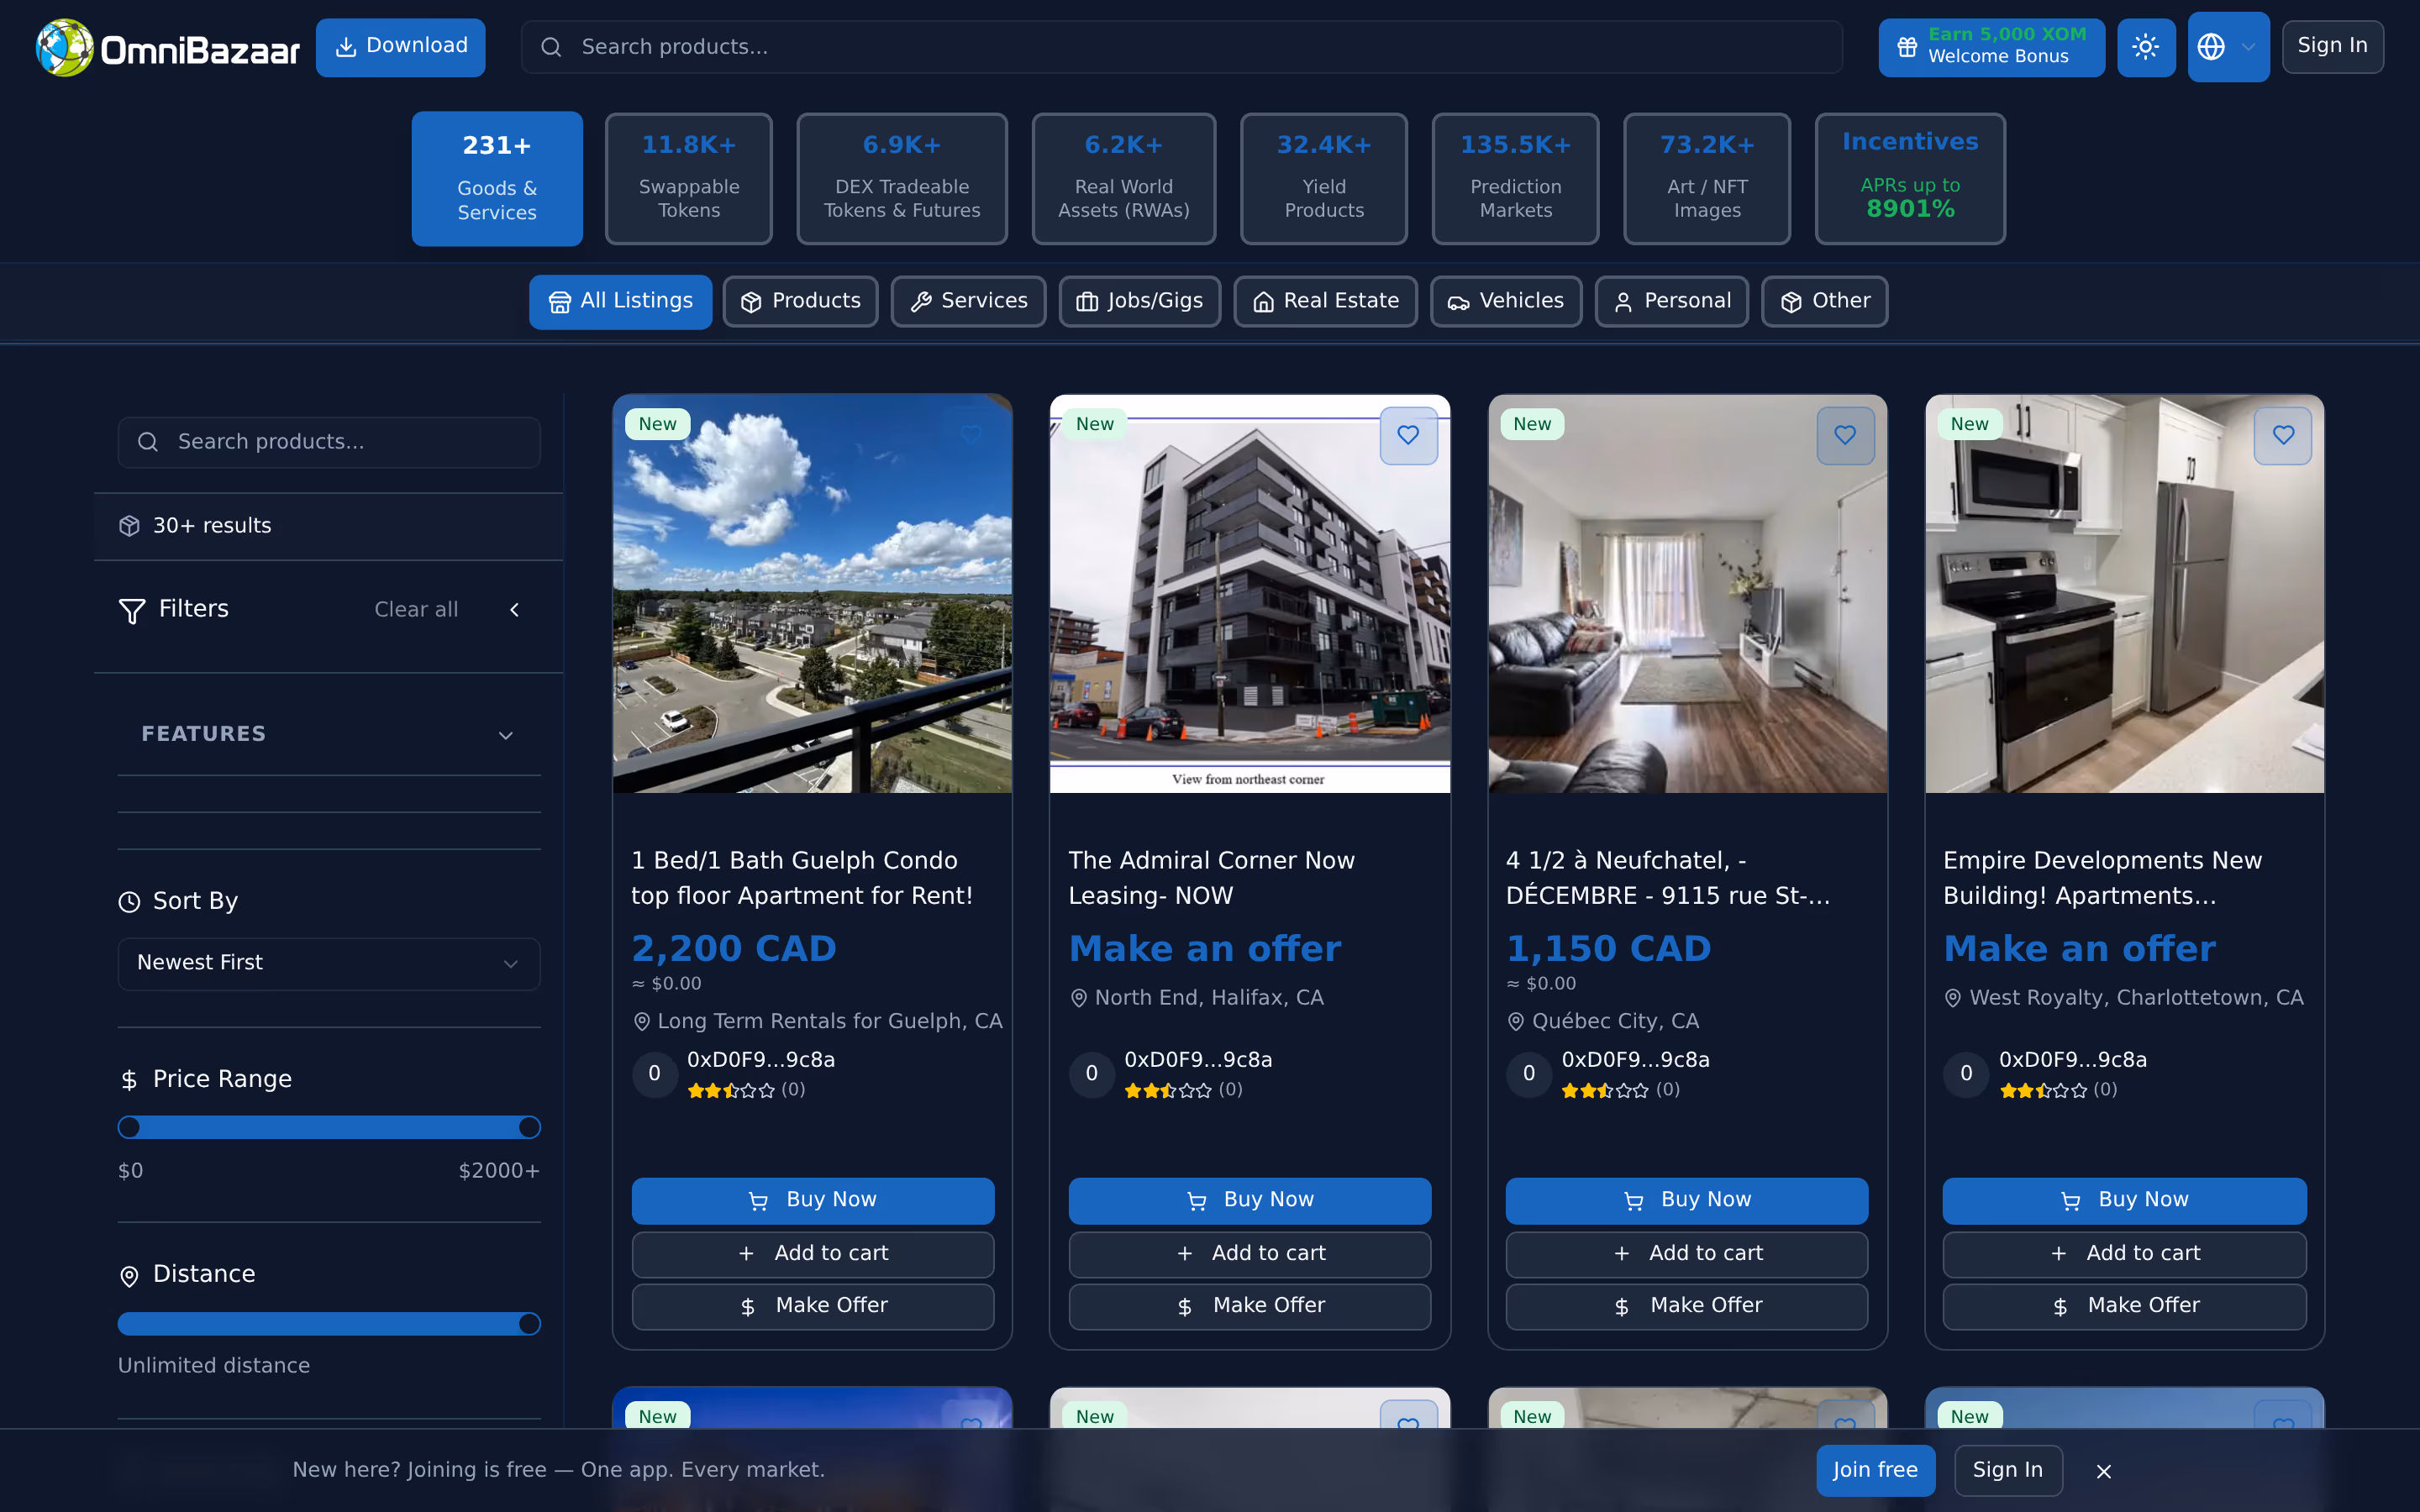Open the Prediction Markets card
2420x1512 pixels.
tap(1515, 178)
